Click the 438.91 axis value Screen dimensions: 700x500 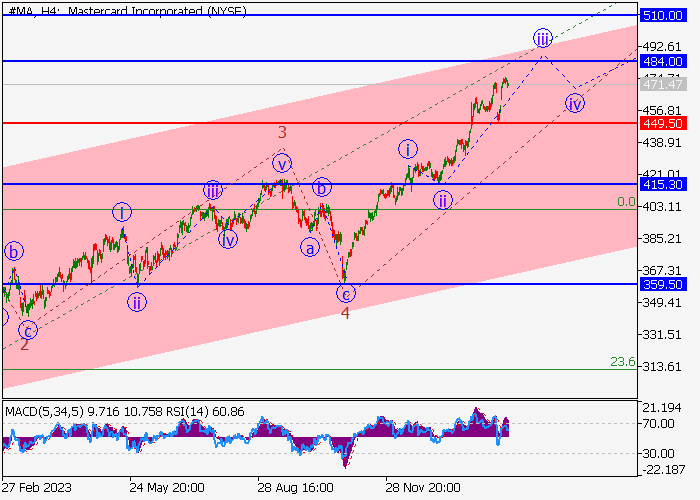coord(662,143)
